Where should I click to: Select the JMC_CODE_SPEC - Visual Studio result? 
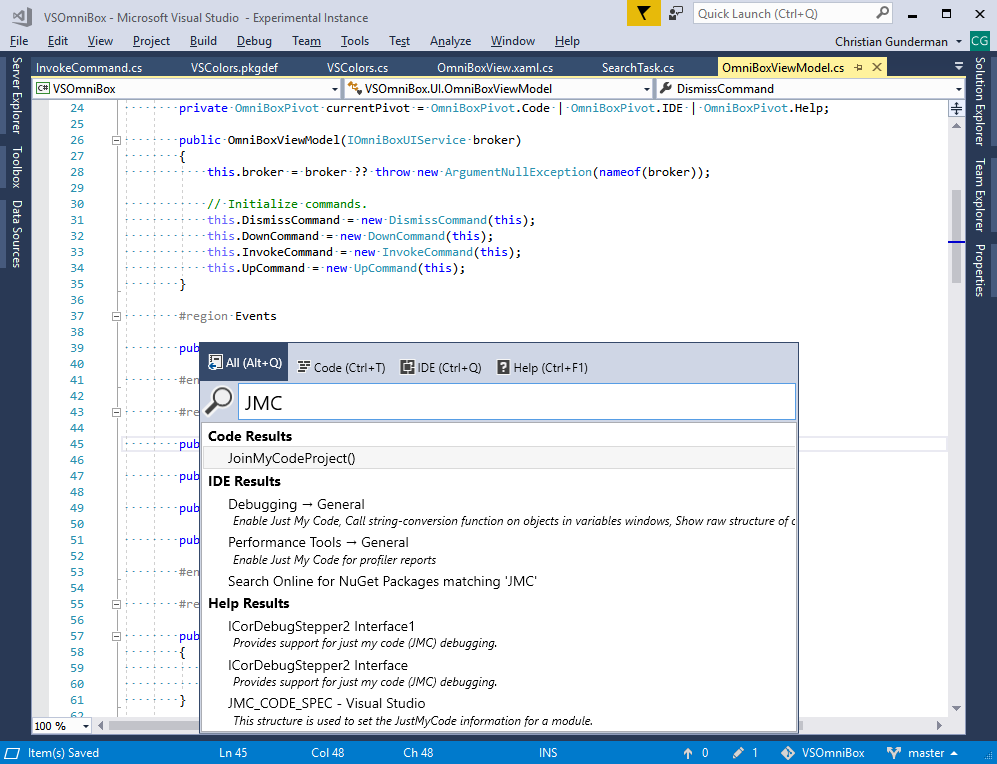499,712
